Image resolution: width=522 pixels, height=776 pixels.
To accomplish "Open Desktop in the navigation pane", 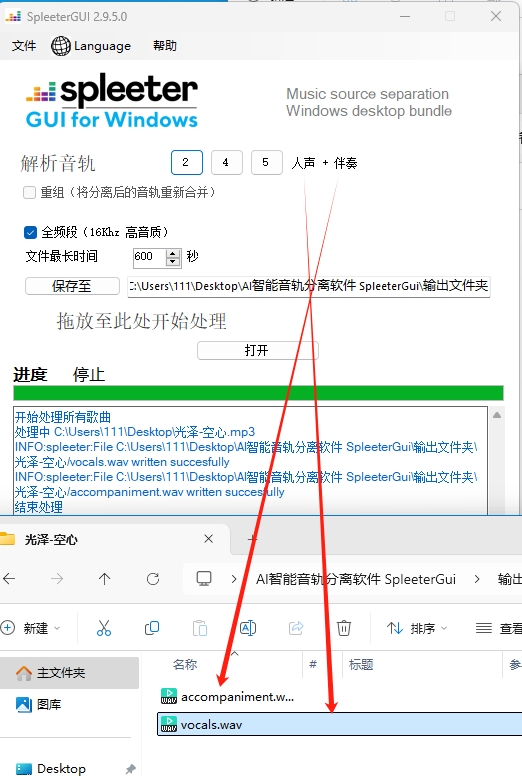I will (61, 768).
